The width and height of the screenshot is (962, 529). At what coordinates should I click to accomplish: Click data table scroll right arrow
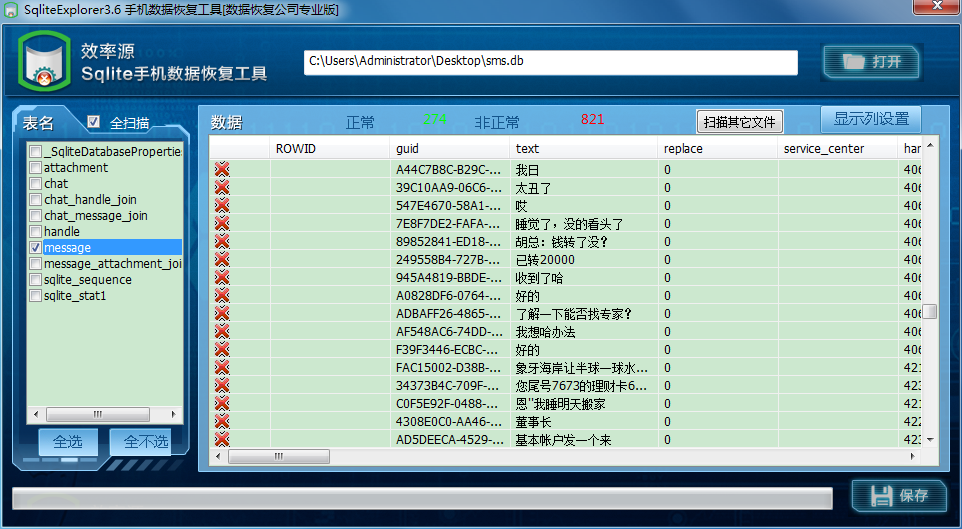coord(913,456)
